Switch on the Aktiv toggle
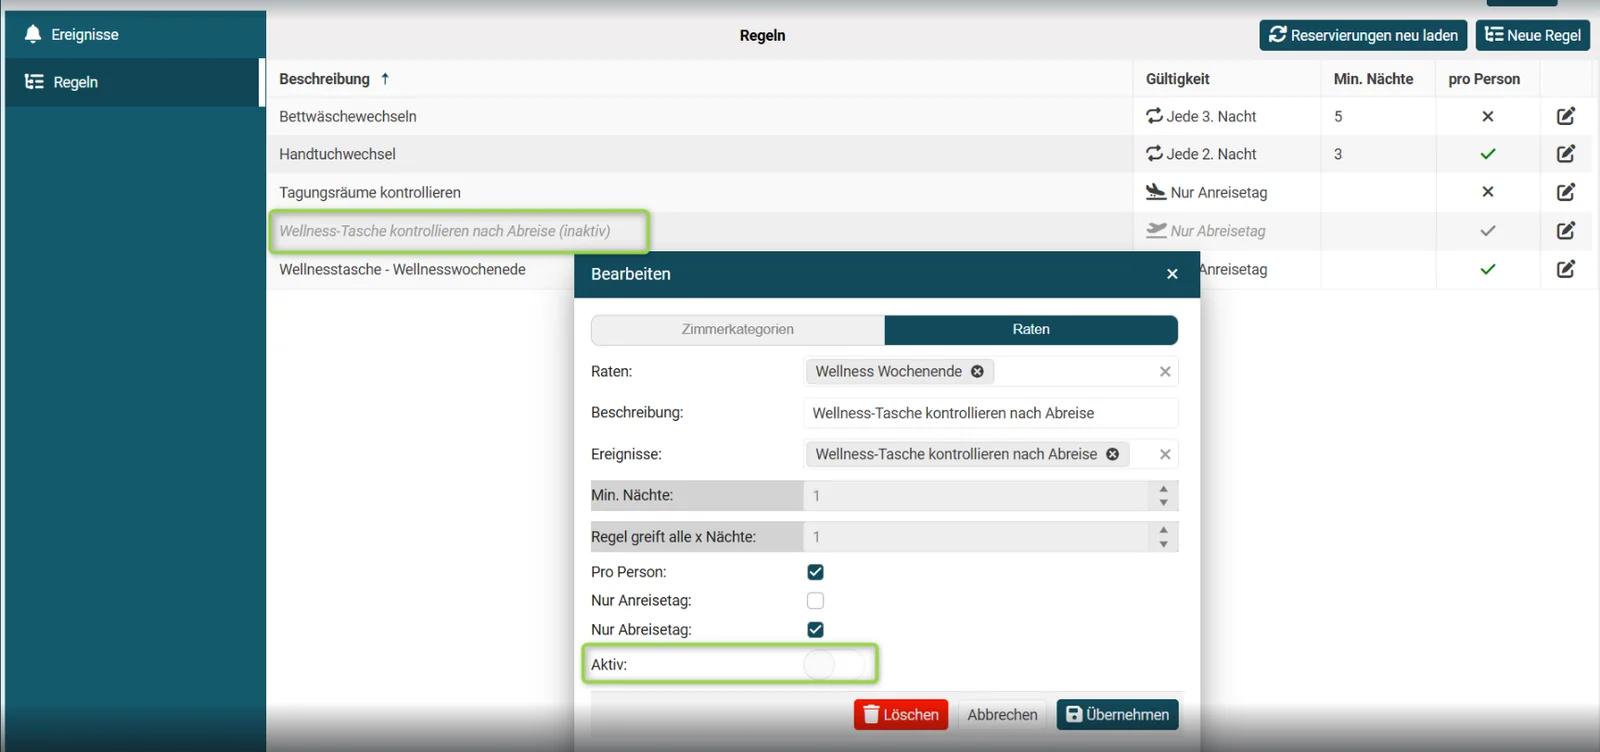The height and width of the screenshot is (752, 1600). pyautogui.click(x=835, y=664)
